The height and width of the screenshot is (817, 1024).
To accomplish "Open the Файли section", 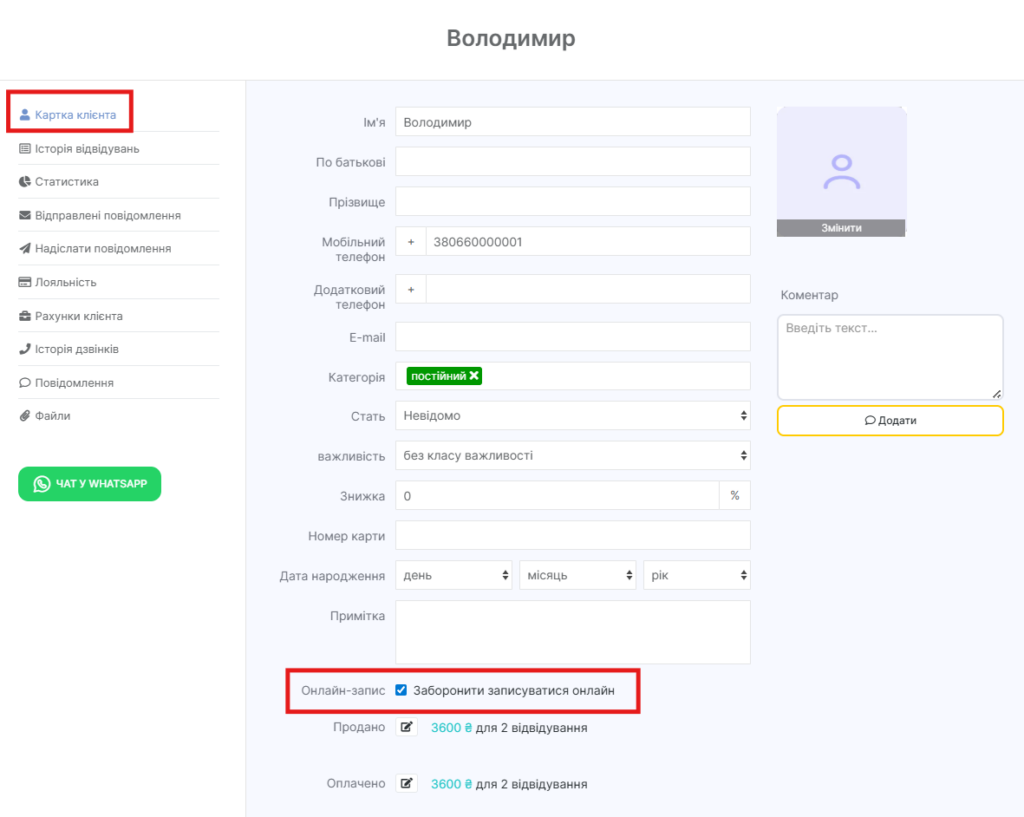I will (x=52, y=415).
